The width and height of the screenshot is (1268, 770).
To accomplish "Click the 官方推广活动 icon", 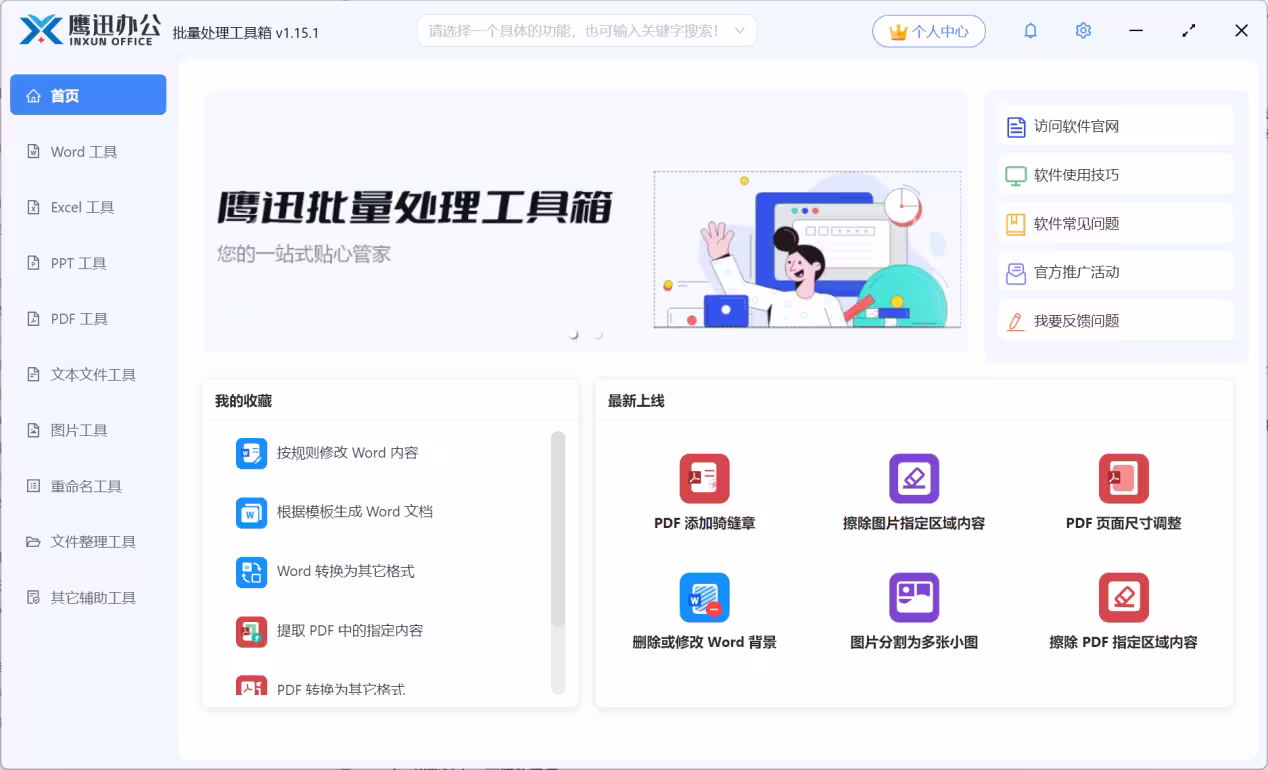I will pos(1016,273).
